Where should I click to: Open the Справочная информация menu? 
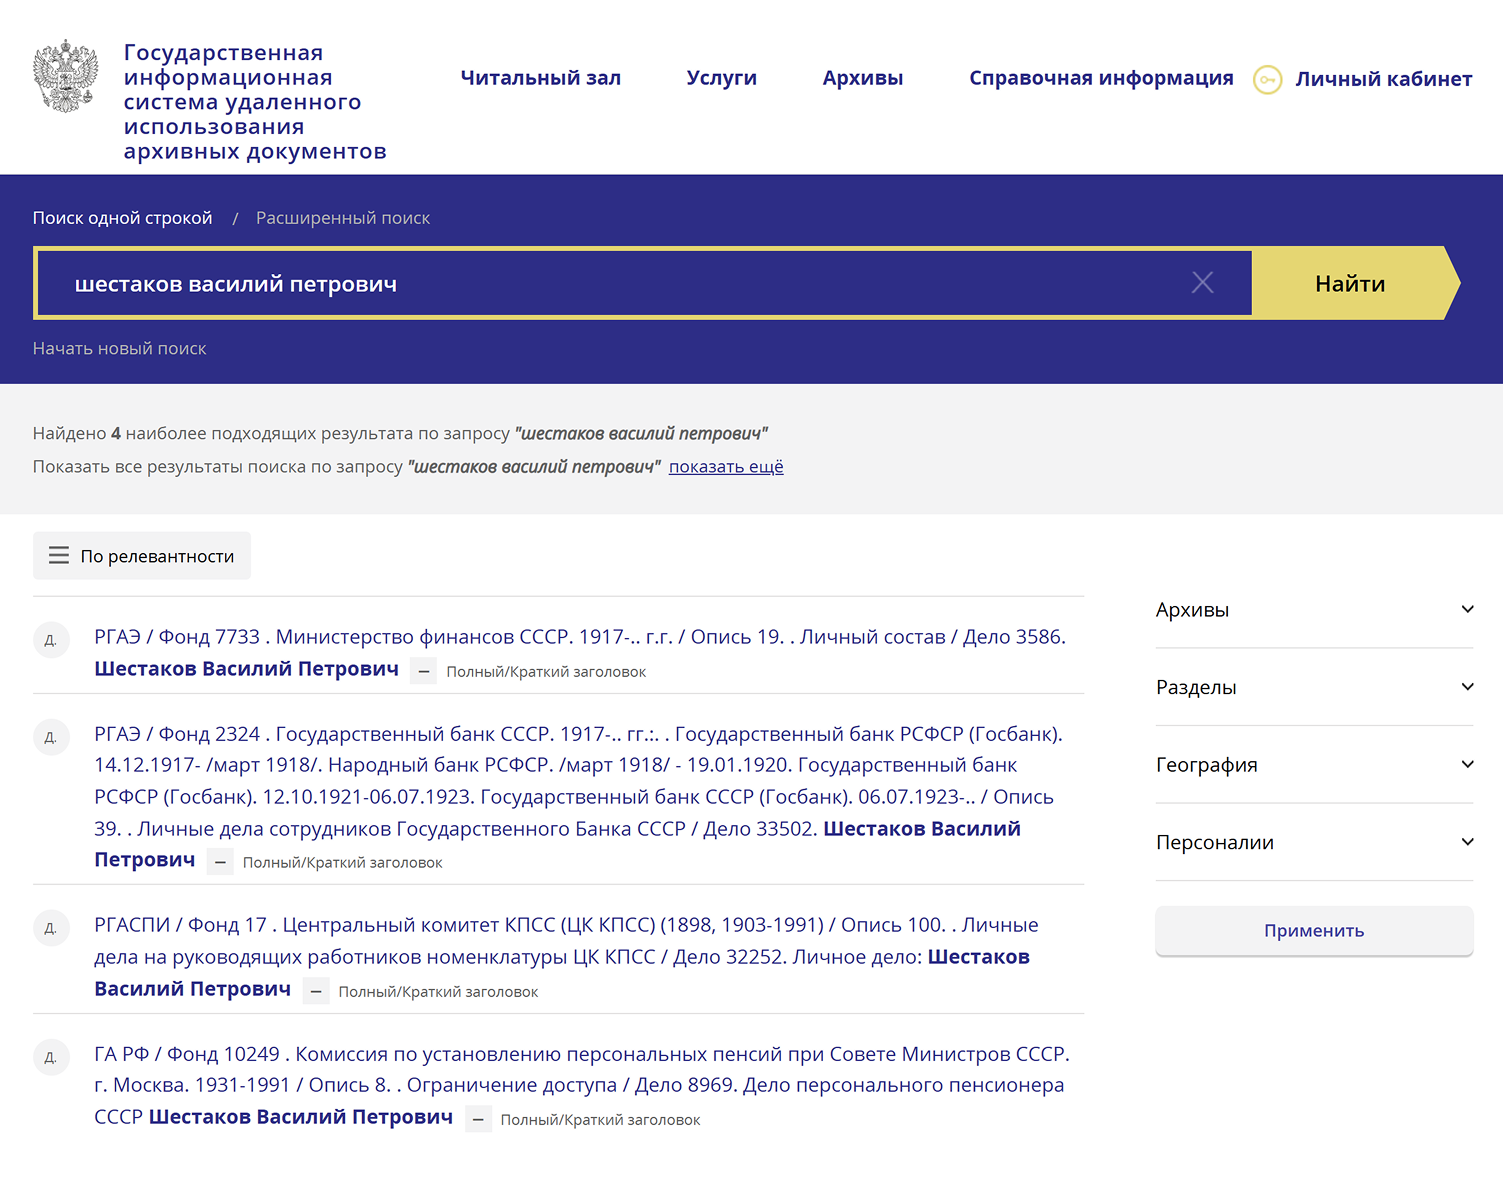[x=1100, y=77]
